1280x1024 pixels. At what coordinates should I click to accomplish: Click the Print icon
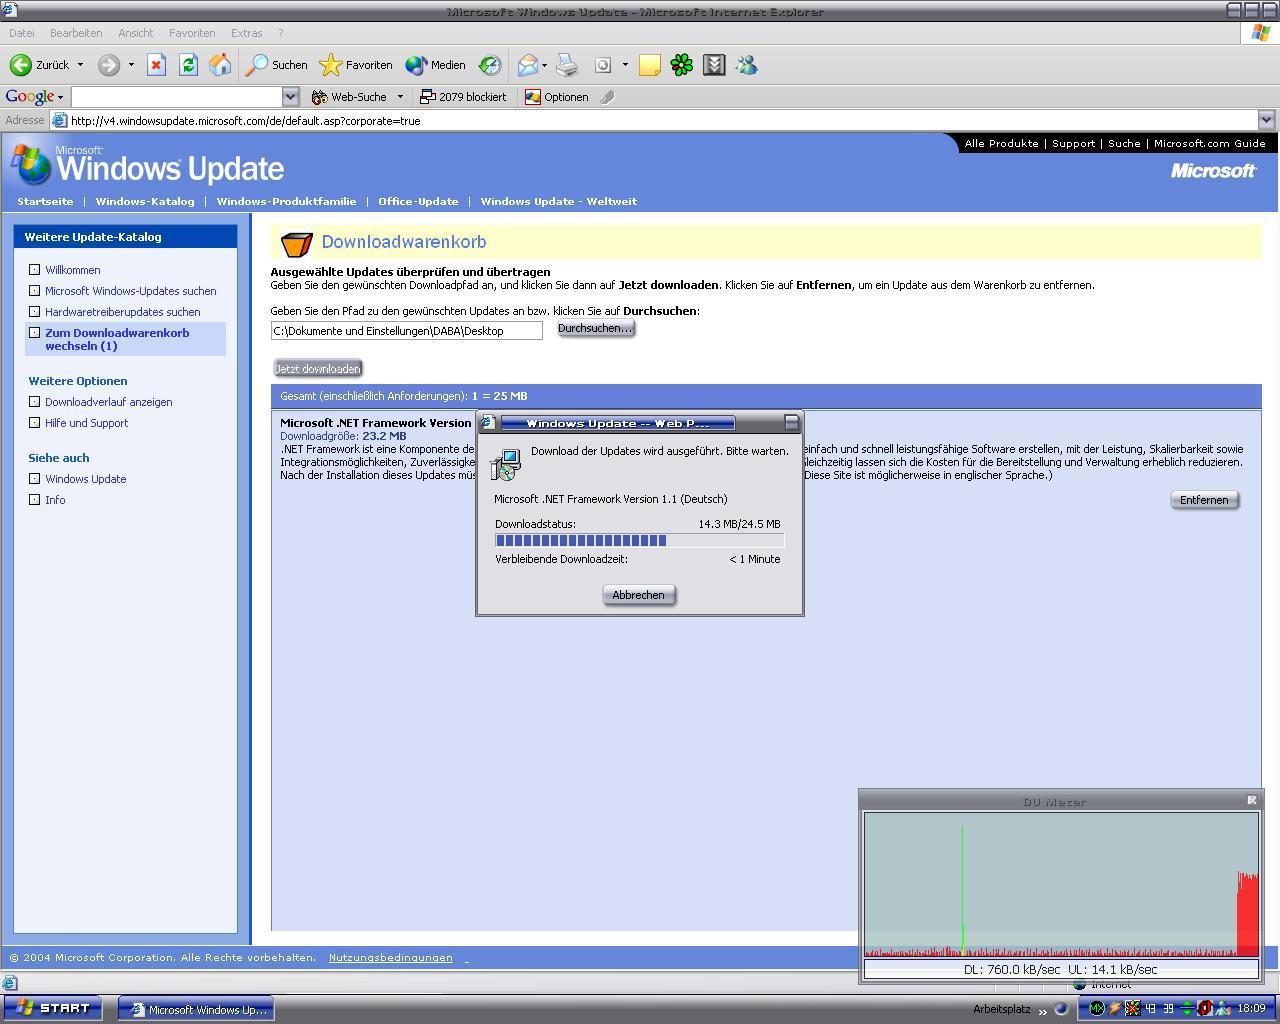[x=567, y=65]
